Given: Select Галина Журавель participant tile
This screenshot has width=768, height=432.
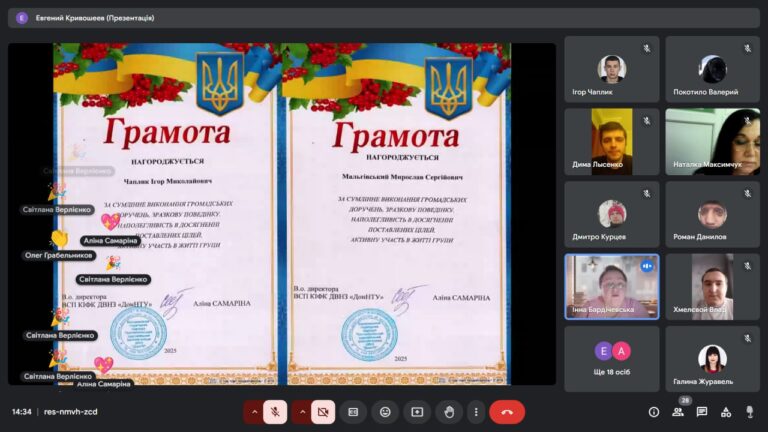Looking at the screenshot, I should [x=712, y=359].
